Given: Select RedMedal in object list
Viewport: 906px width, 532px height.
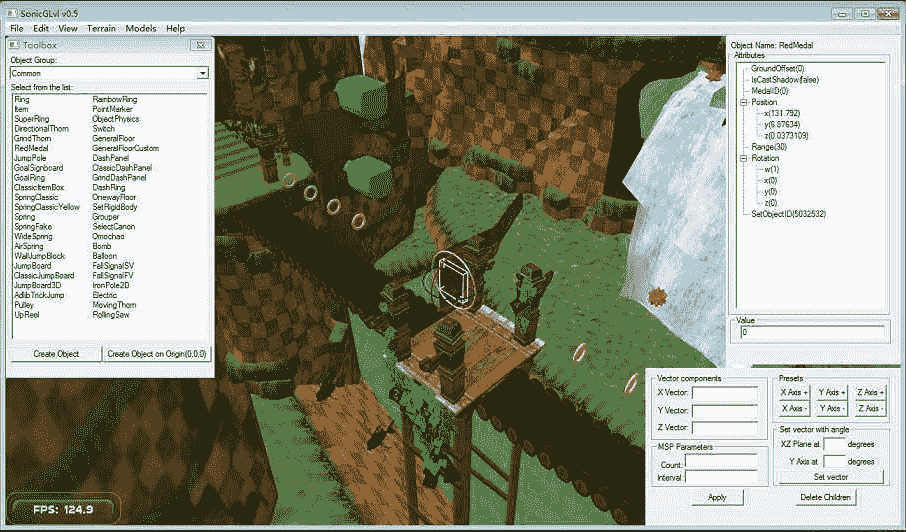Looking at the screenshot, I should point(31,148).
